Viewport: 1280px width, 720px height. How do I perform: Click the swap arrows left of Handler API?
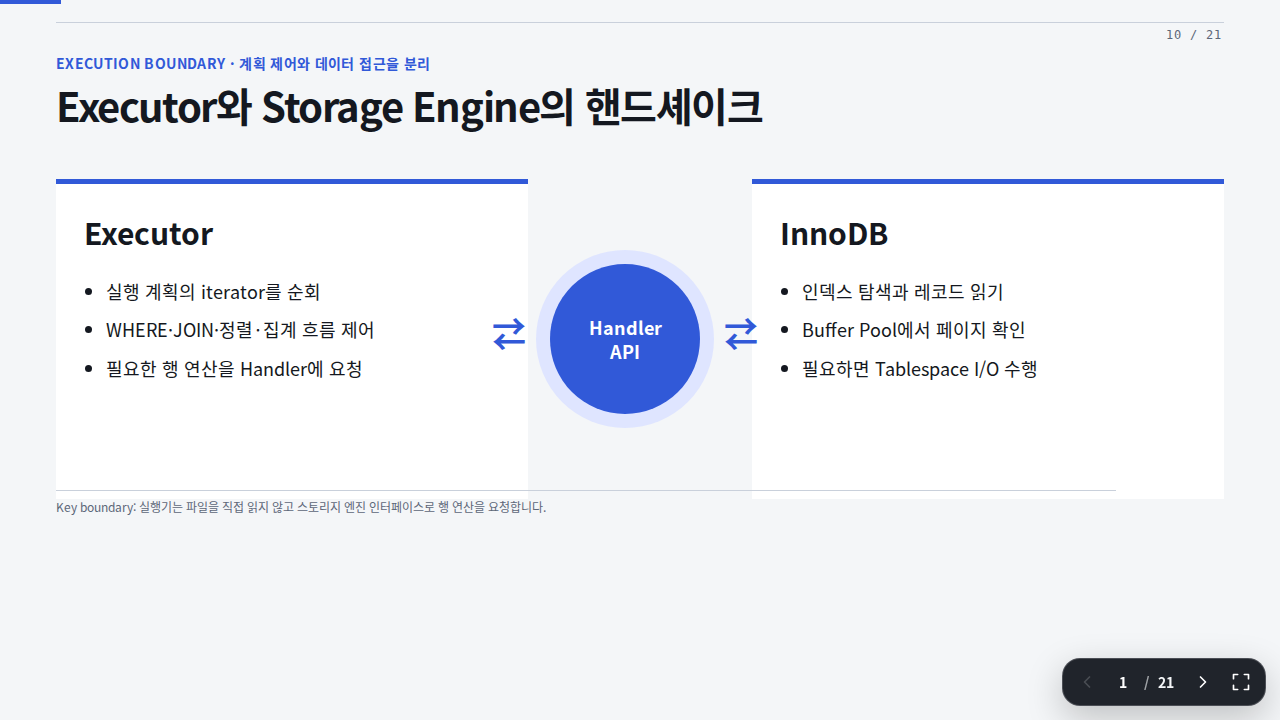[509, 333]
